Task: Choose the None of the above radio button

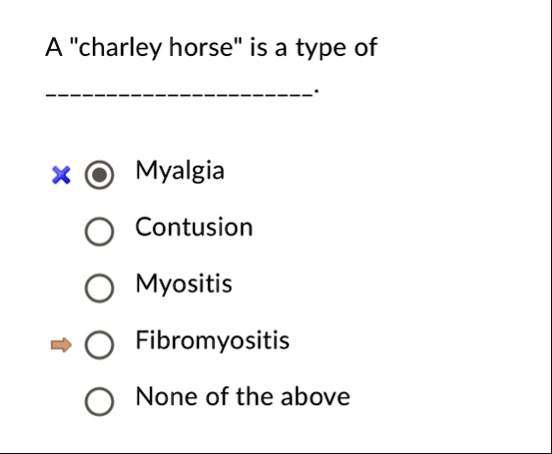Action: [99, 401]
